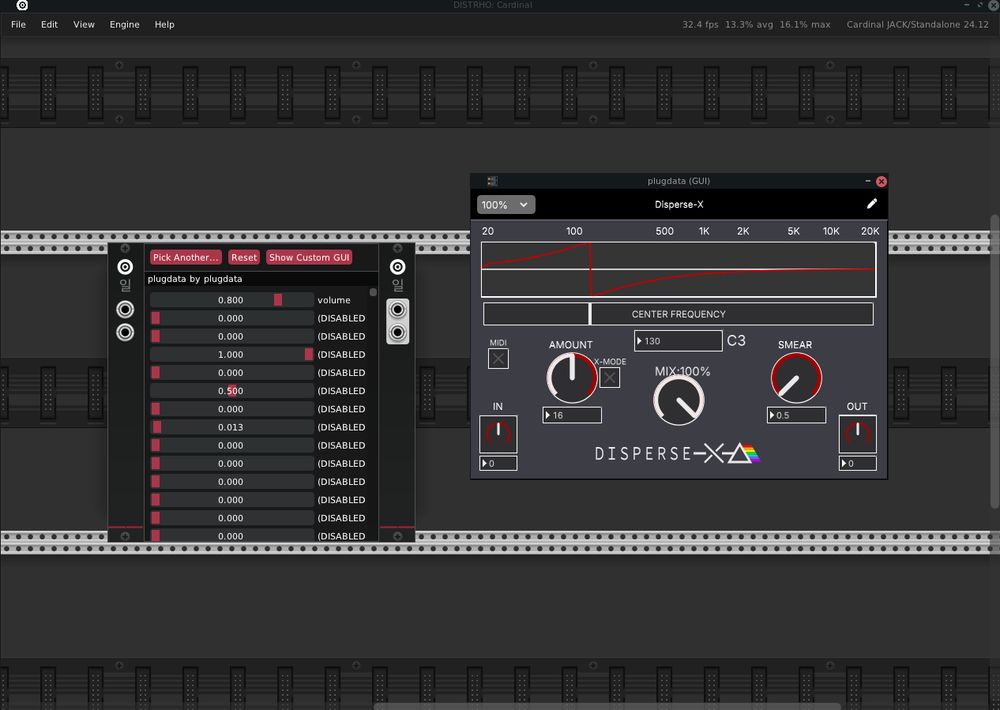Click the MIX:100% label
The image size is (1000, 710).
[x=682, y=371]
